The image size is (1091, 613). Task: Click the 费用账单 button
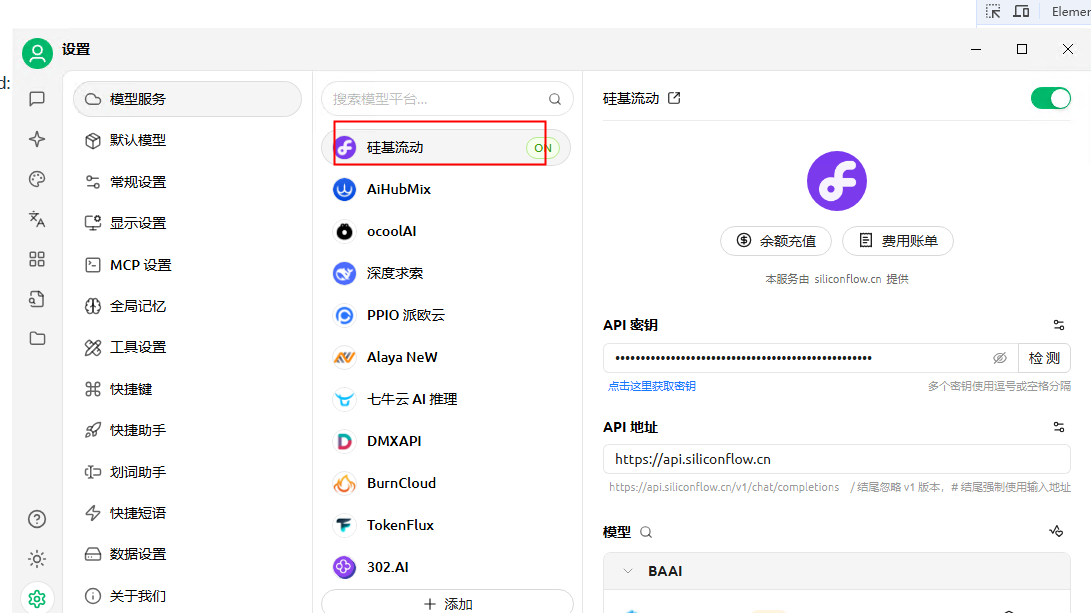898,241
